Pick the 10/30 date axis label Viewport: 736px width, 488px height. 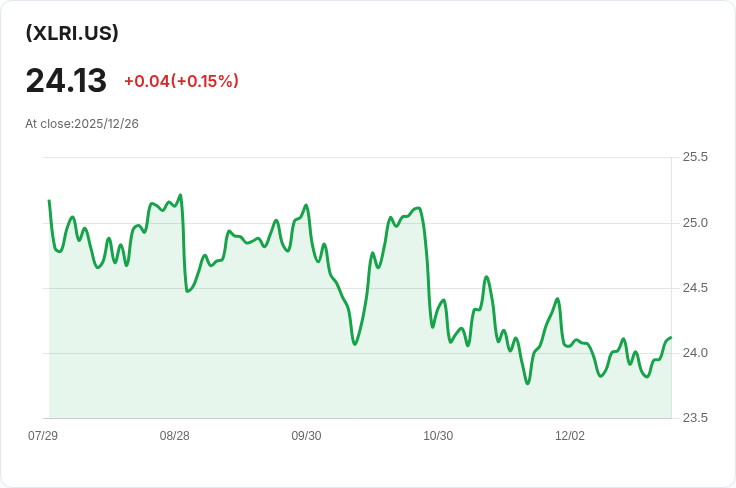point(438,436)
